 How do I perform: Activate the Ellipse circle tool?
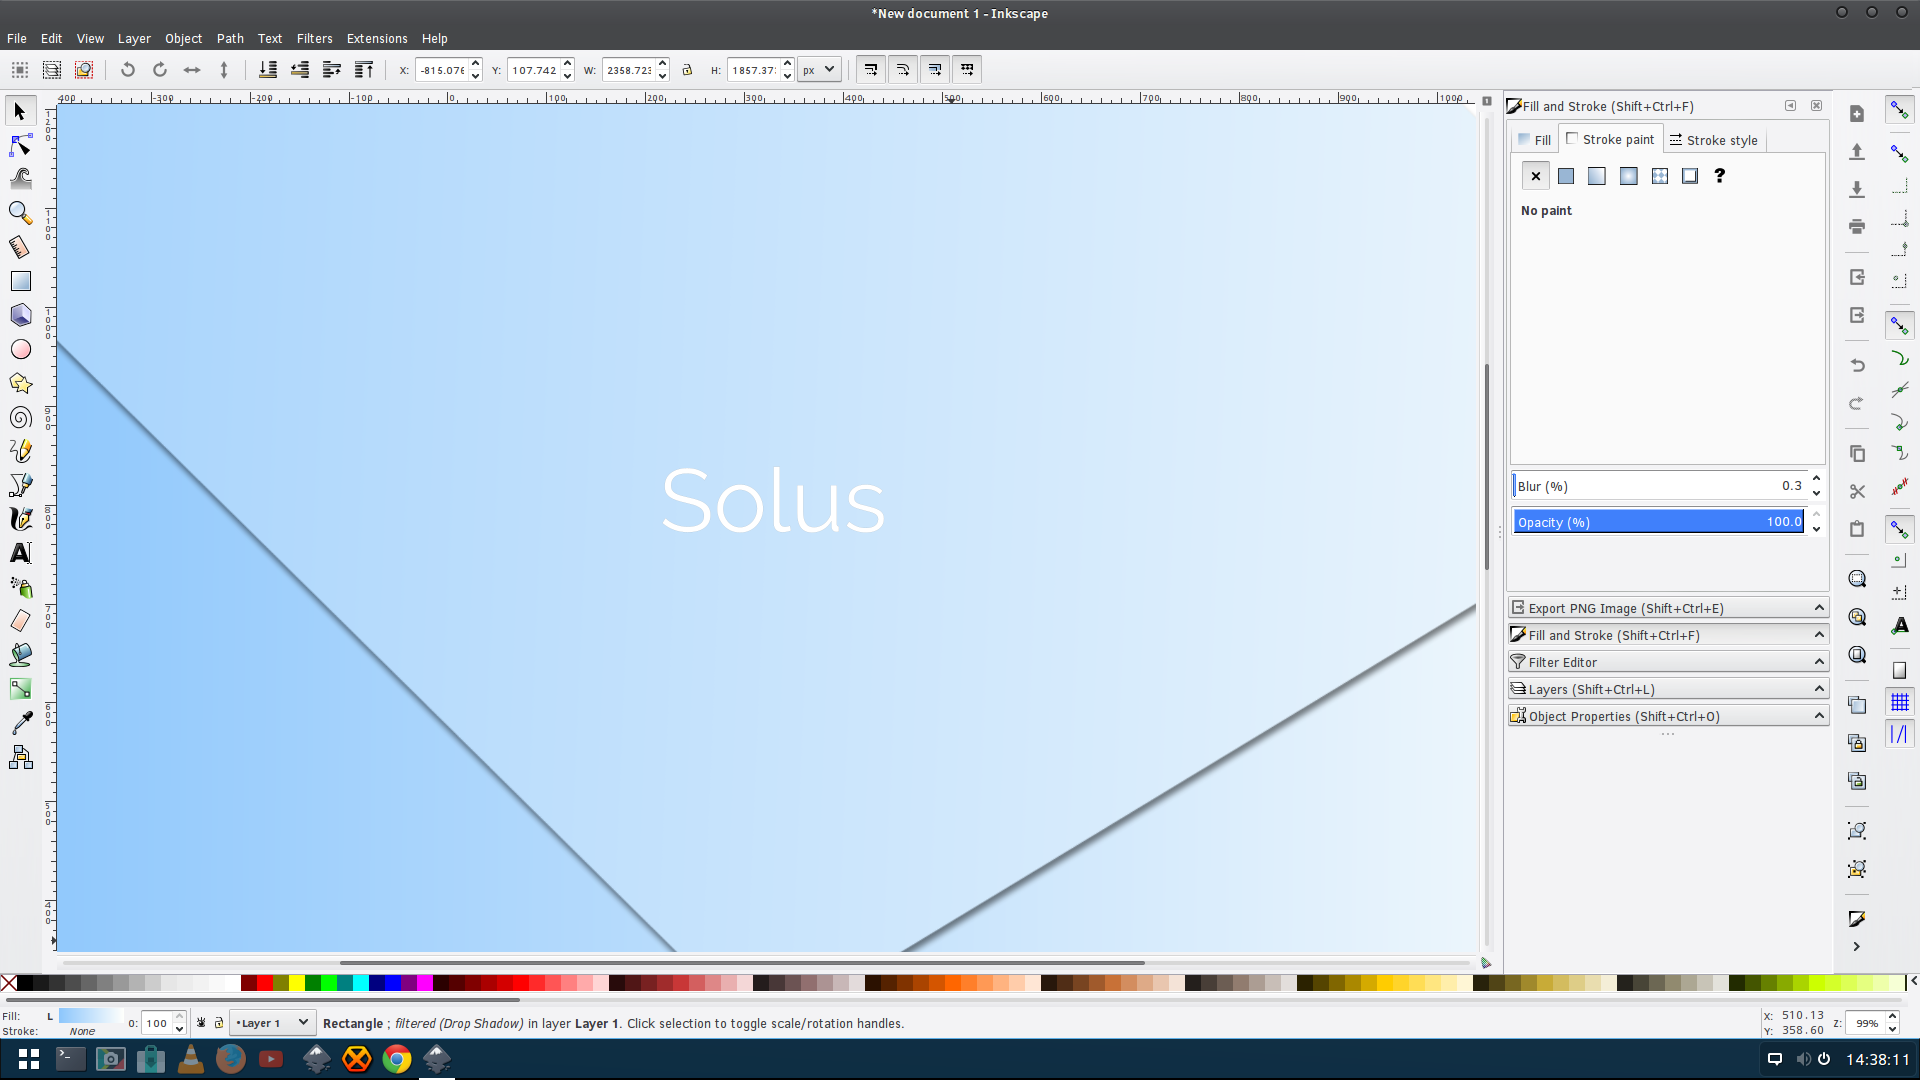20,349
